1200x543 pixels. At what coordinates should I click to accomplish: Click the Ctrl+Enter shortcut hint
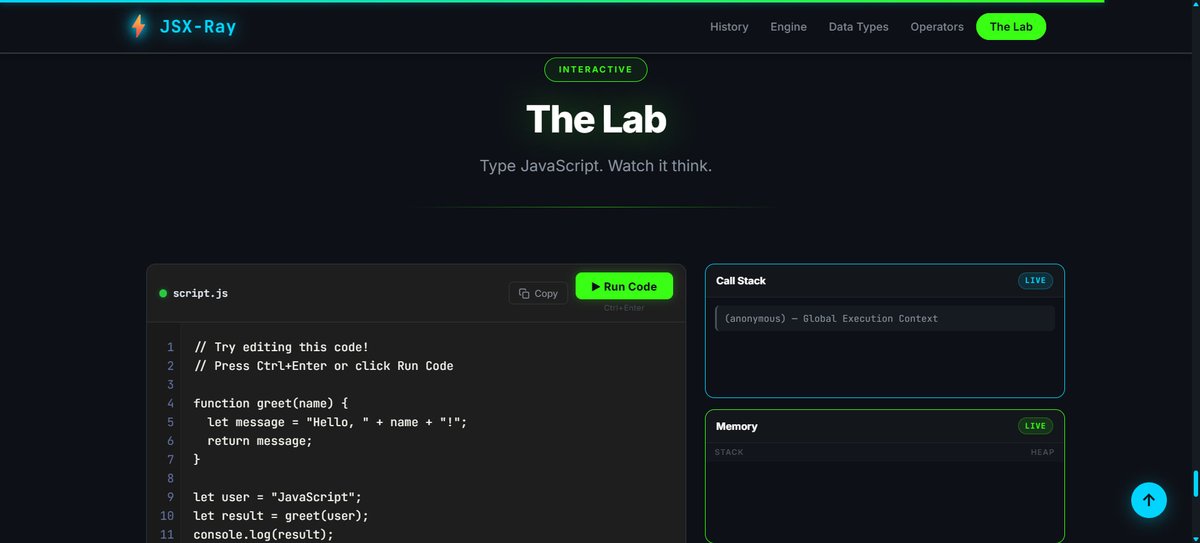[x=624, y=308]
